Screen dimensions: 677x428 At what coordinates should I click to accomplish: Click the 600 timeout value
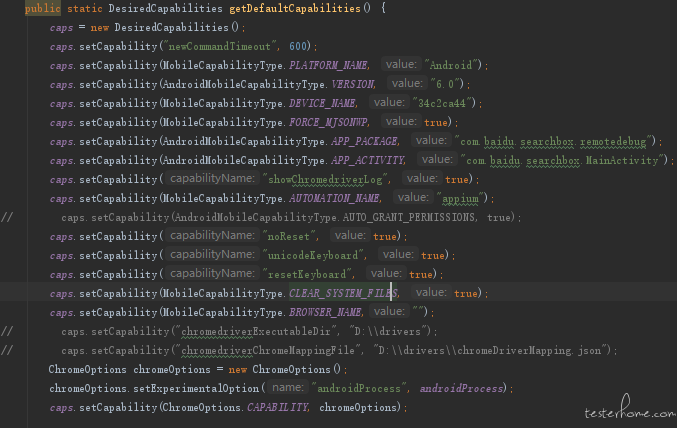pyautogui.click(x=297, y=46)
